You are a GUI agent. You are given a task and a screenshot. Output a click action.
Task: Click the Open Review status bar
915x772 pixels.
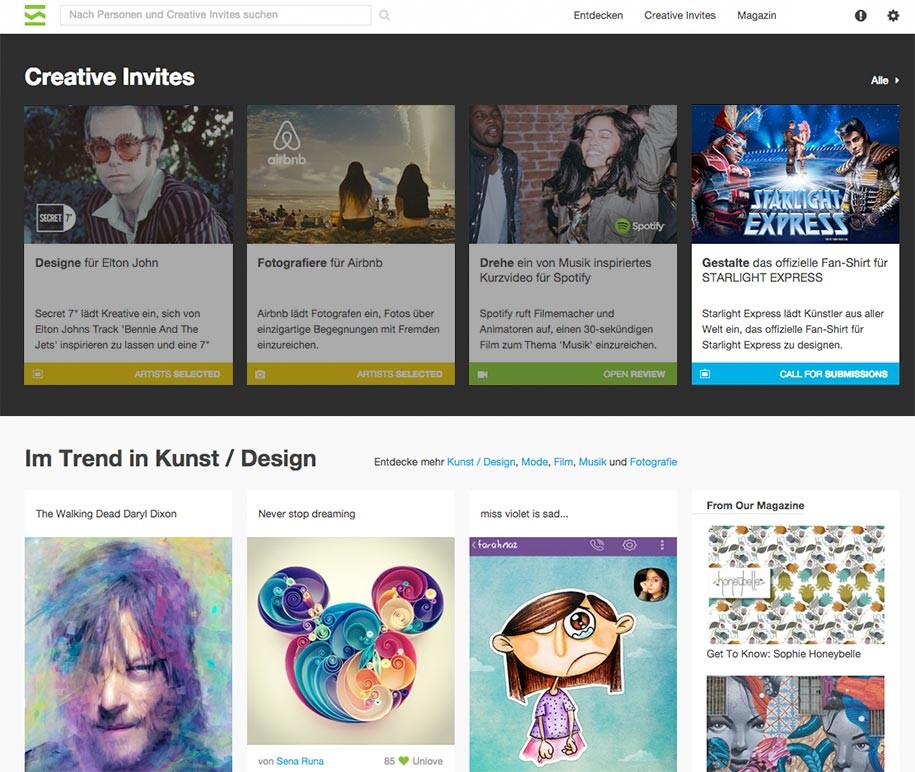573,373
